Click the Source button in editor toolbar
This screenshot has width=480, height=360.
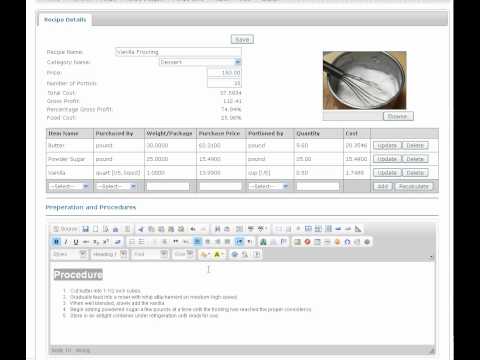tap(65, 229)
